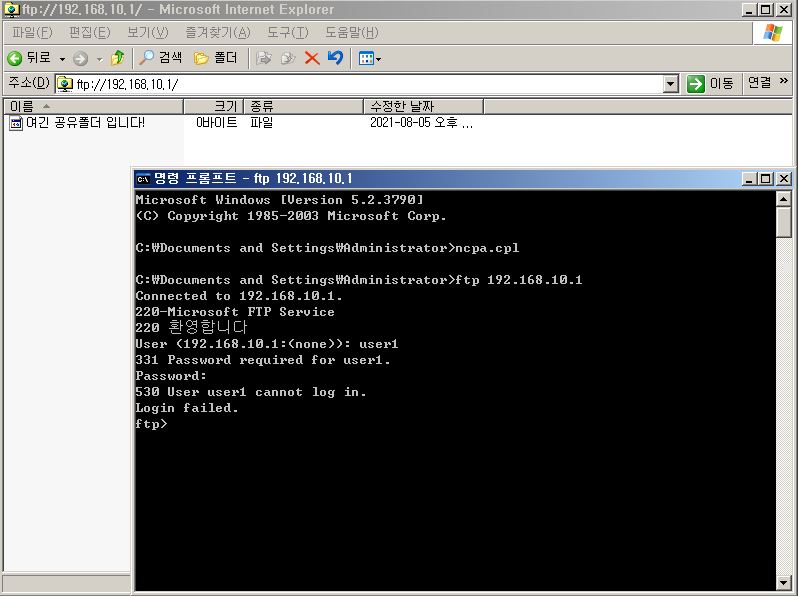
Task: Click the '220-Microsoft FTP Service' line
Action: [x=235, y=312]
